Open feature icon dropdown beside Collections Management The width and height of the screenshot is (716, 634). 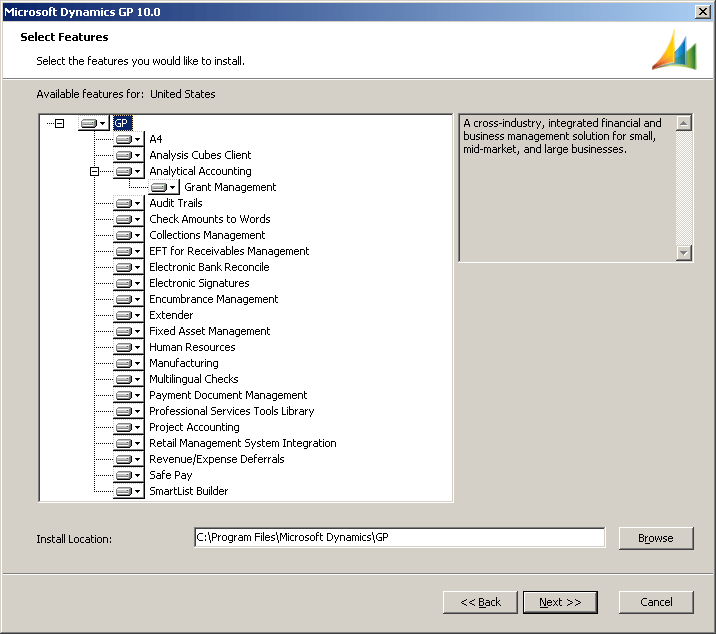[129, 235]
